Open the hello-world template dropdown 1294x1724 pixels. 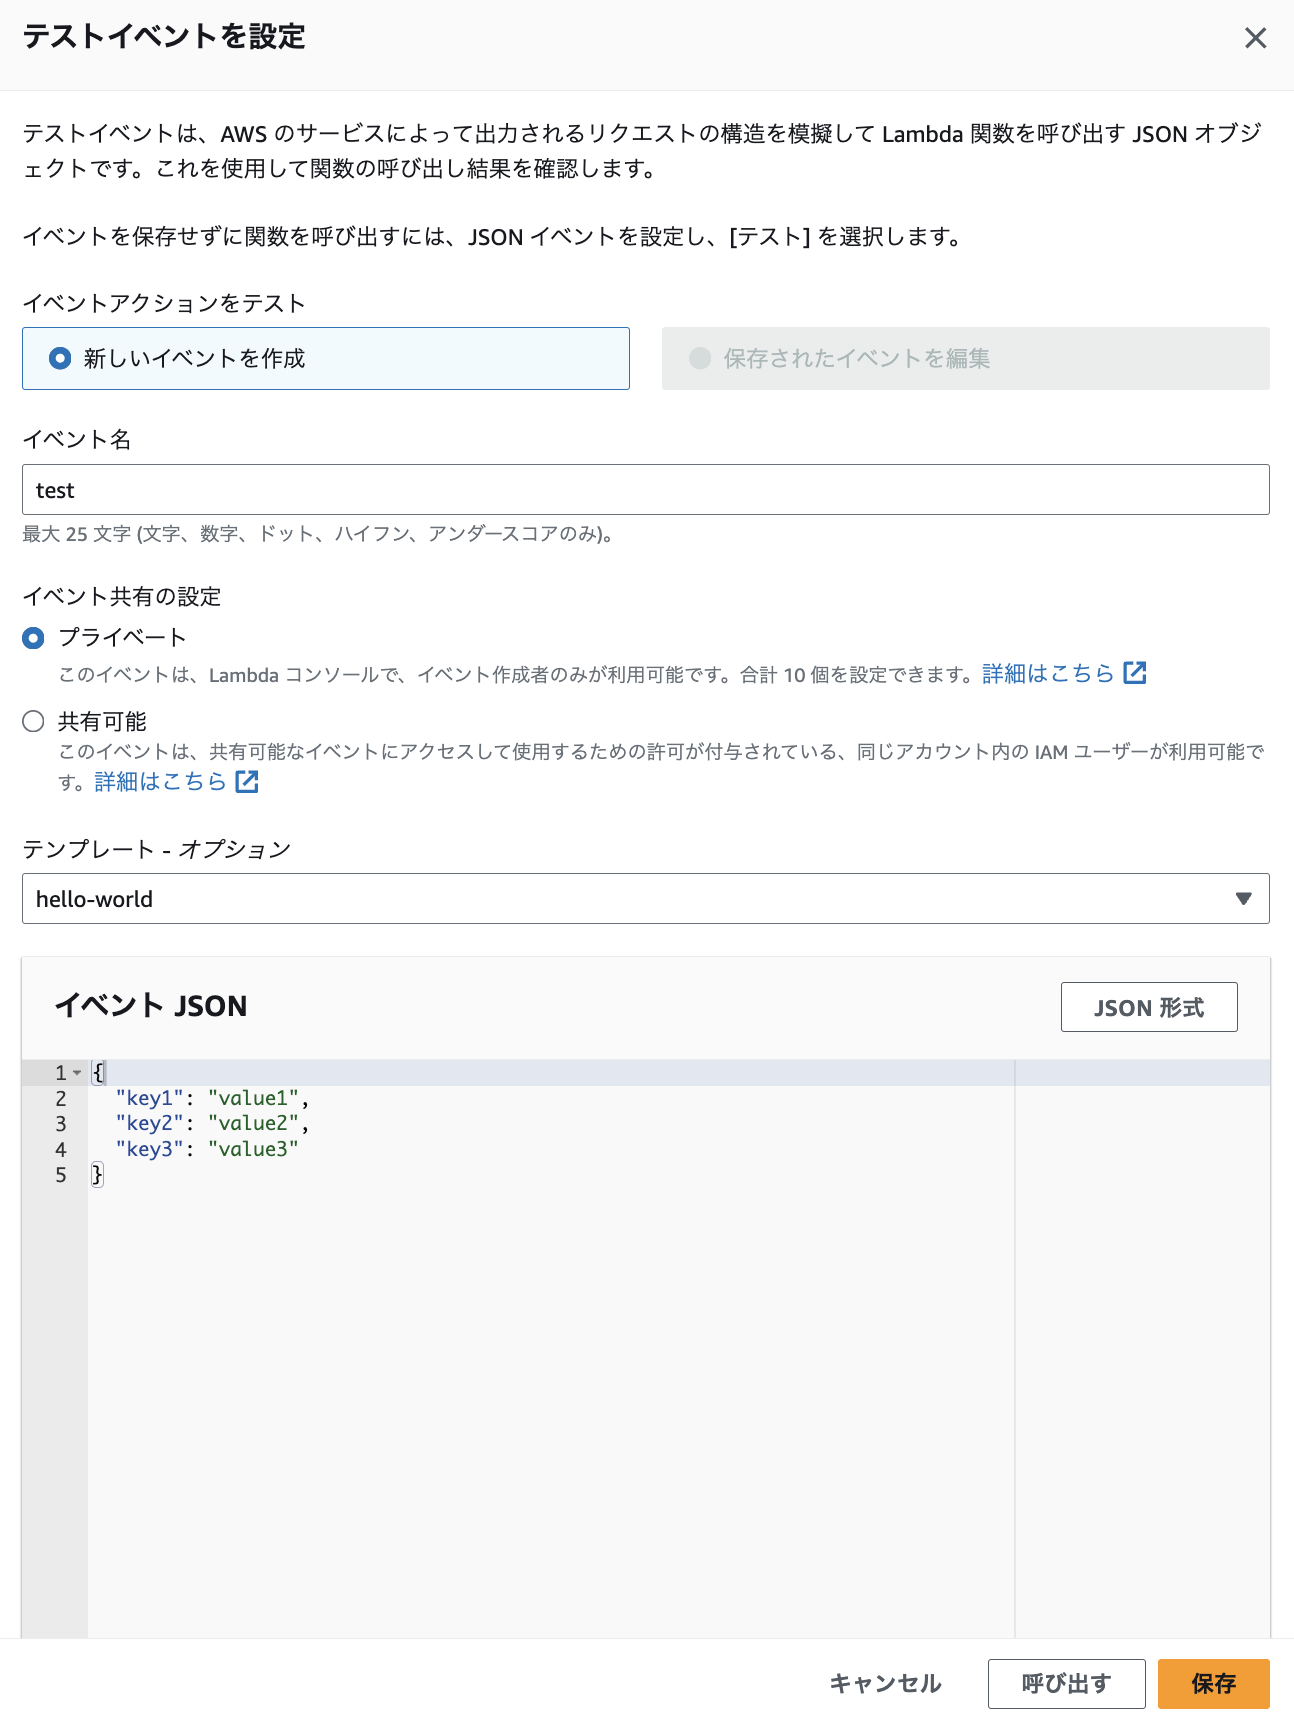pyautogui.click(x=645, y=899)
